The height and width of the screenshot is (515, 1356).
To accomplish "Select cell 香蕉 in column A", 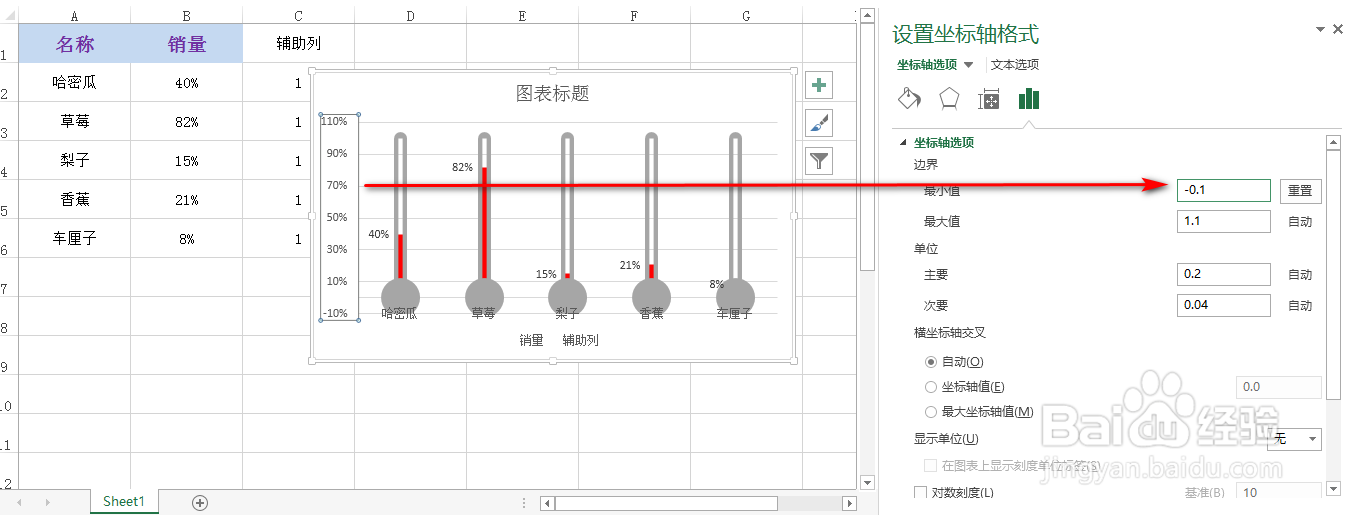I will (74, 200).
